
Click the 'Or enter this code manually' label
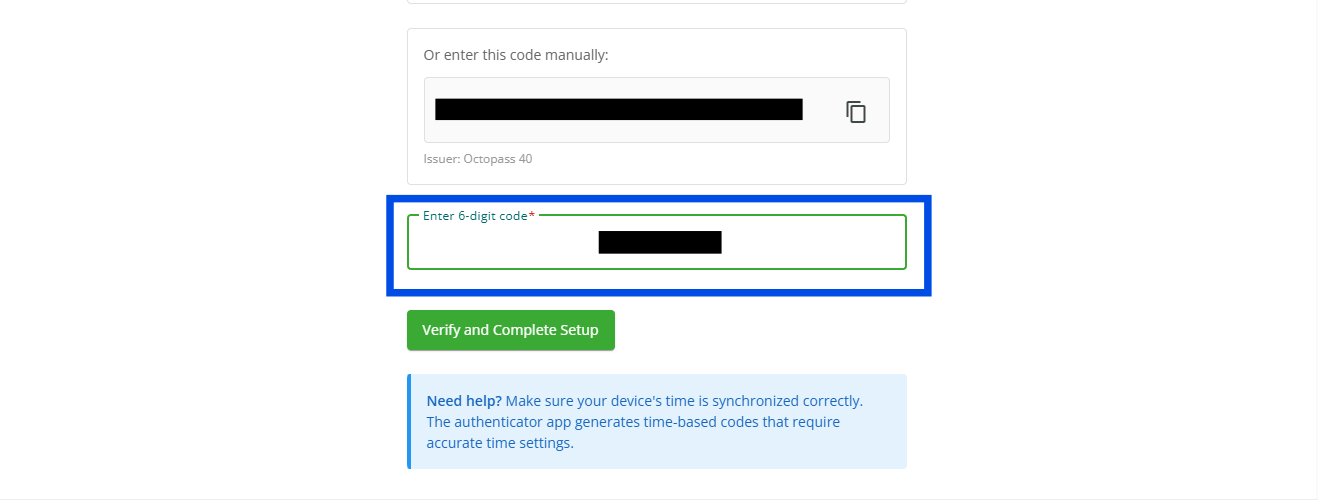516,55
